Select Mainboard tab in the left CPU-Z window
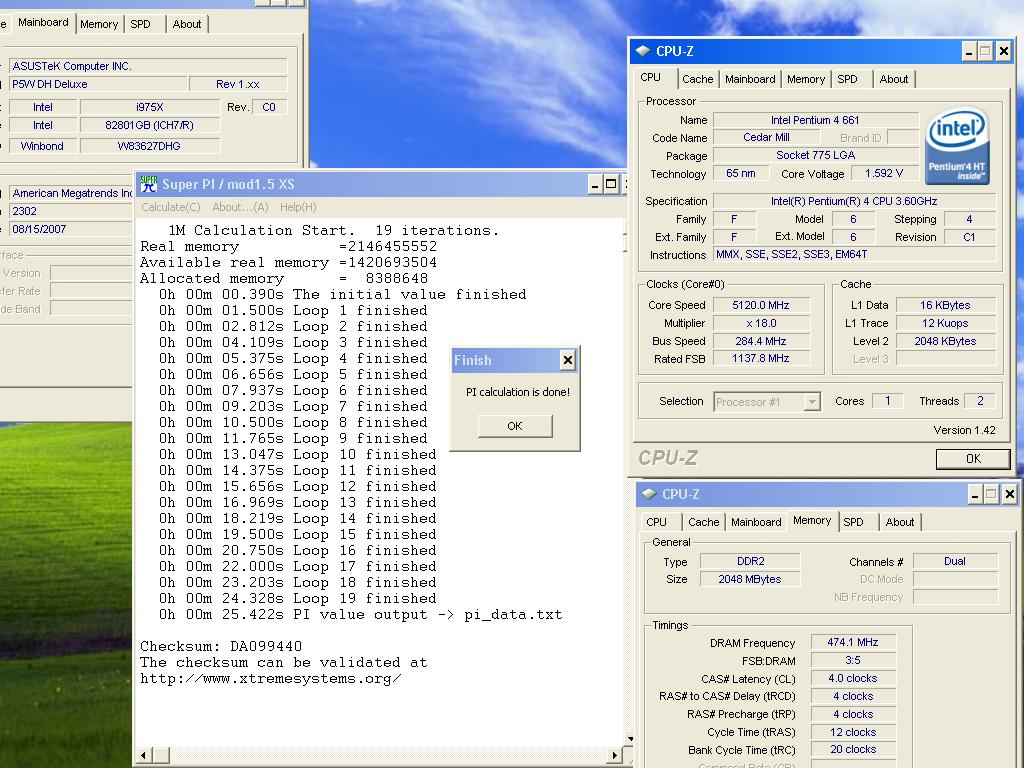The height and width of the screenshot is (768, 1024). point(43,22)
